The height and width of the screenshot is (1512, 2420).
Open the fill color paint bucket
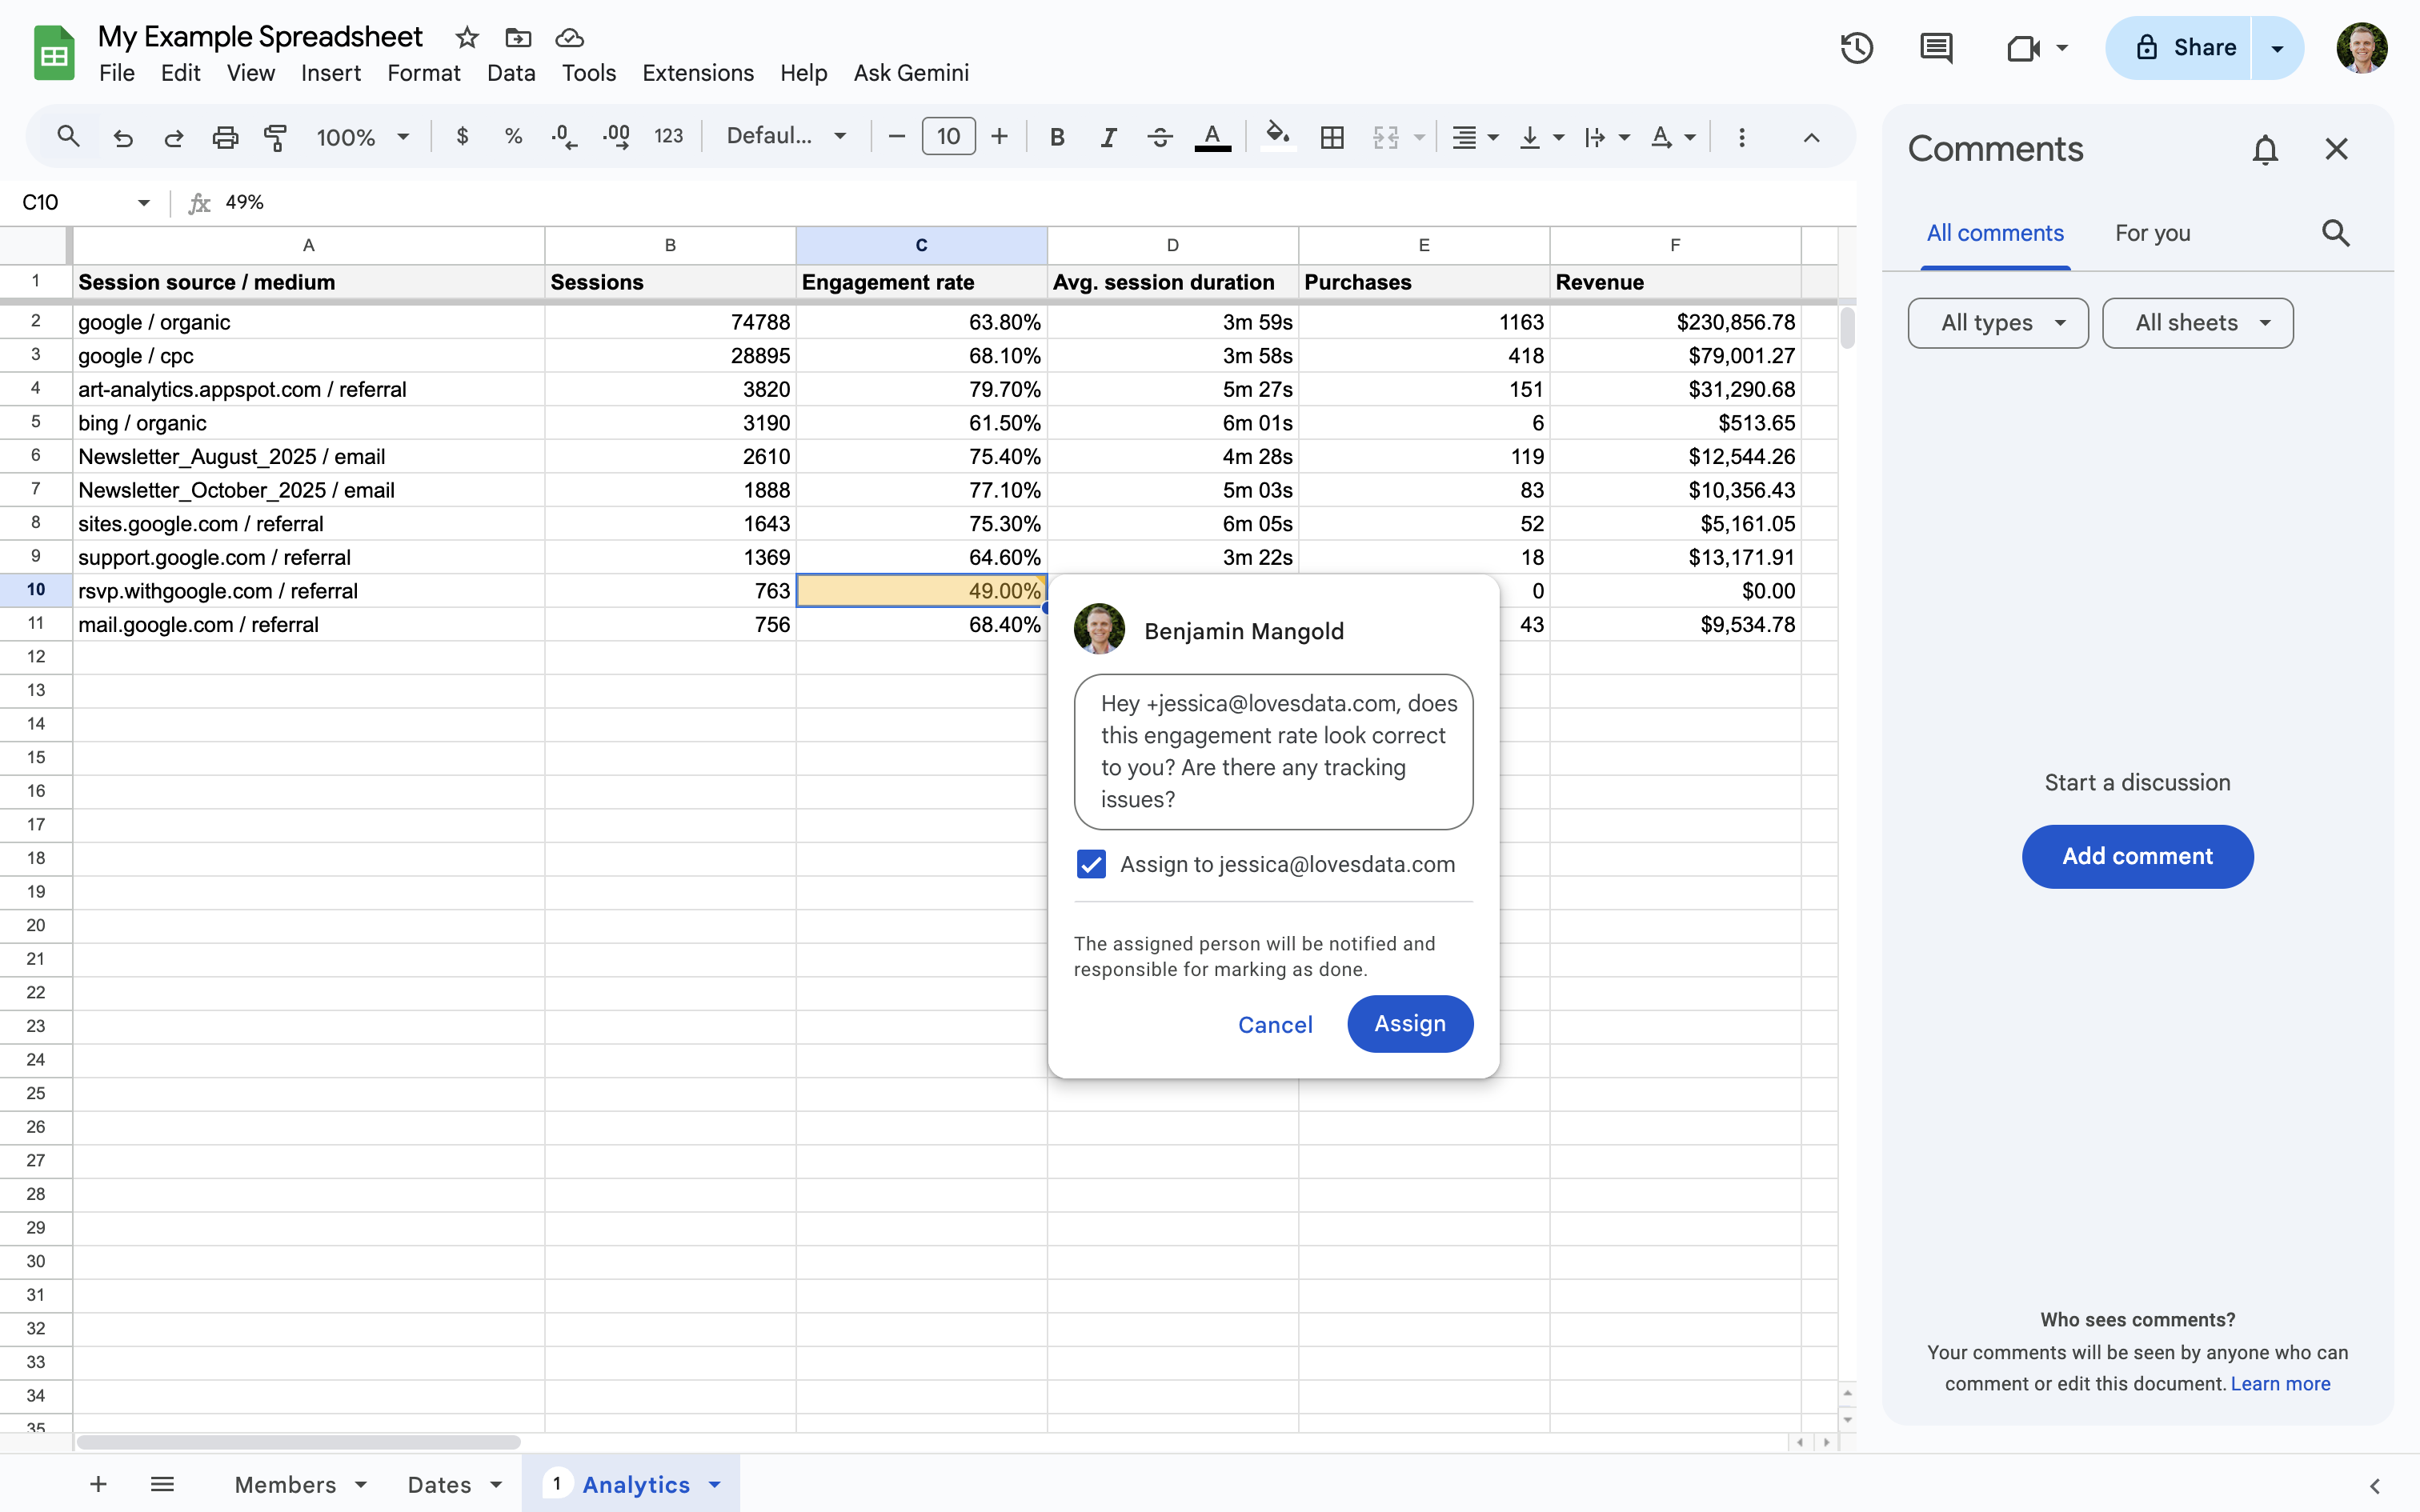coord(1277,135)
